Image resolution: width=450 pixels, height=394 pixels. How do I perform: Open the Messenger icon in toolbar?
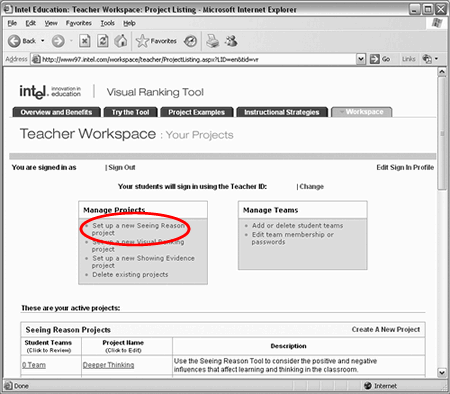(231, 41)
